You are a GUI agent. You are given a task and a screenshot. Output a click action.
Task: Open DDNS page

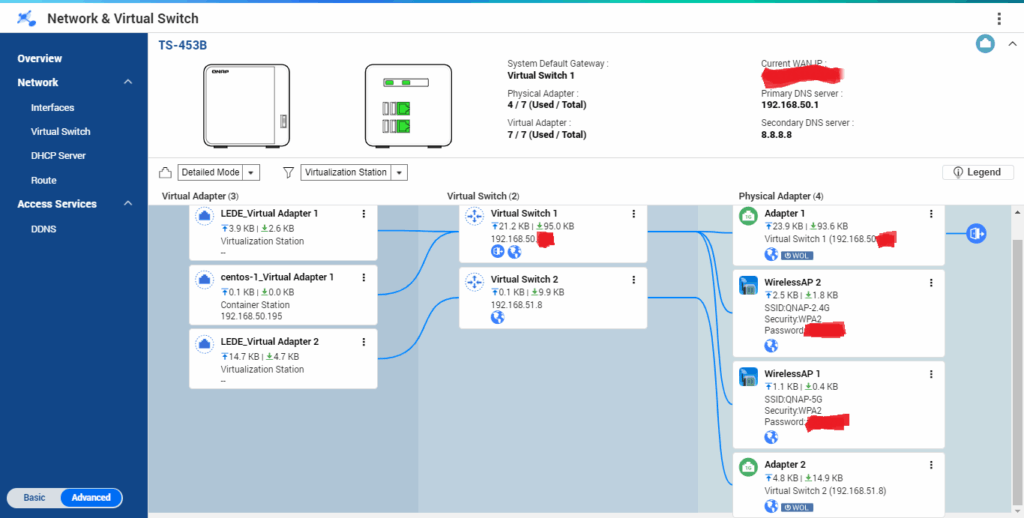(44, 229)
